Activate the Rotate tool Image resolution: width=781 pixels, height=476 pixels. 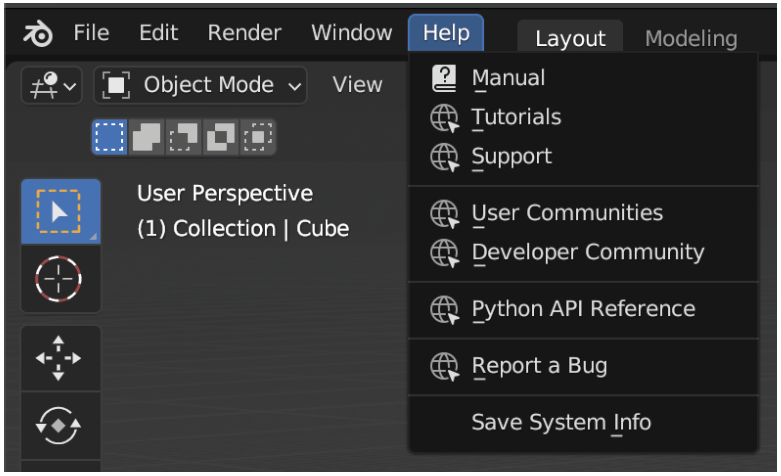point(61,426)
